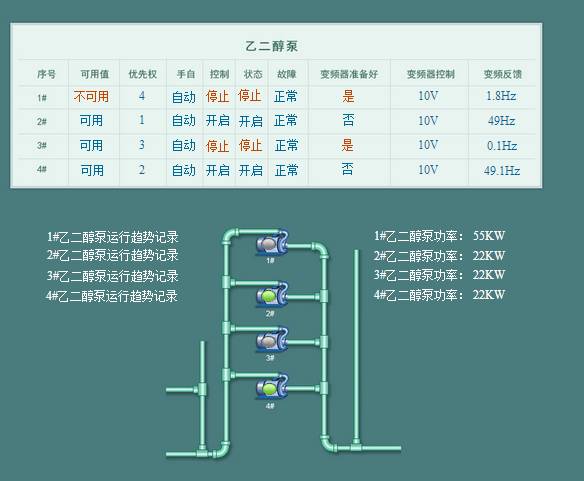Click the 1# glycol pump icon
Screen dimensions: 584x481
(x=272, y=243)
